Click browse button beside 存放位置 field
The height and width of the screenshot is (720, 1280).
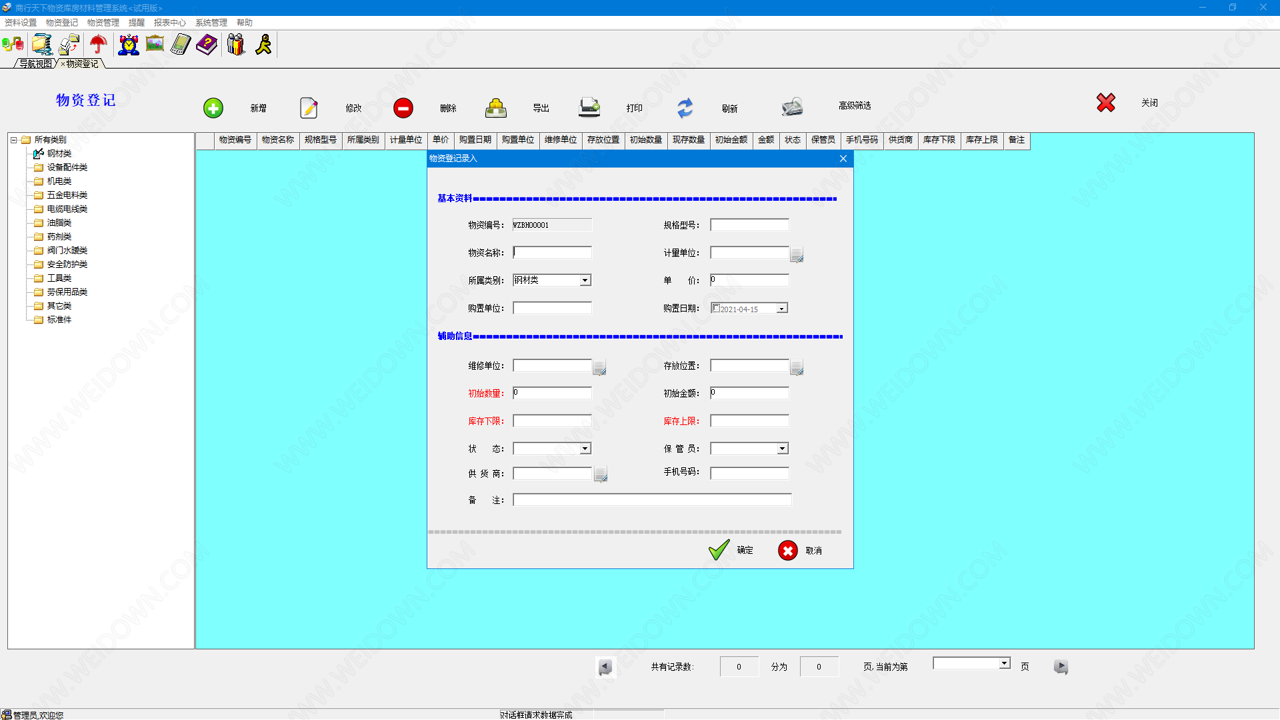(x=797, y=368)
